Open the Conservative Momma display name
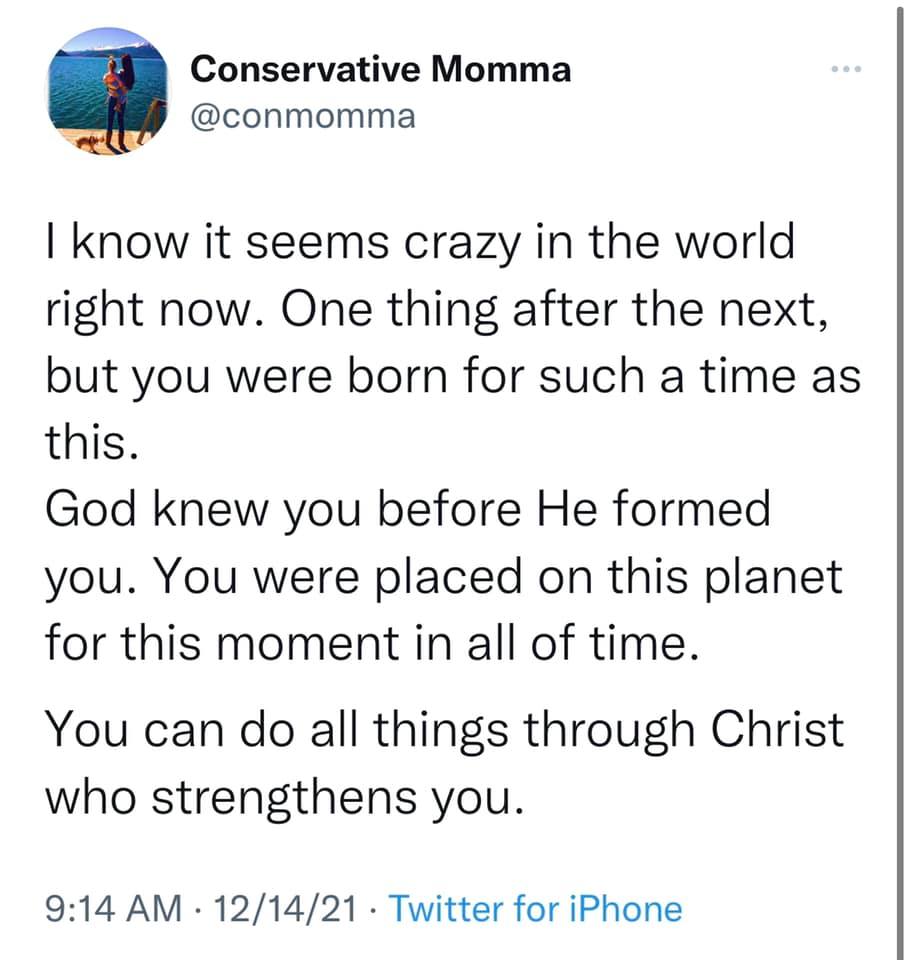 pyautogui.click(x=380, y=69)
